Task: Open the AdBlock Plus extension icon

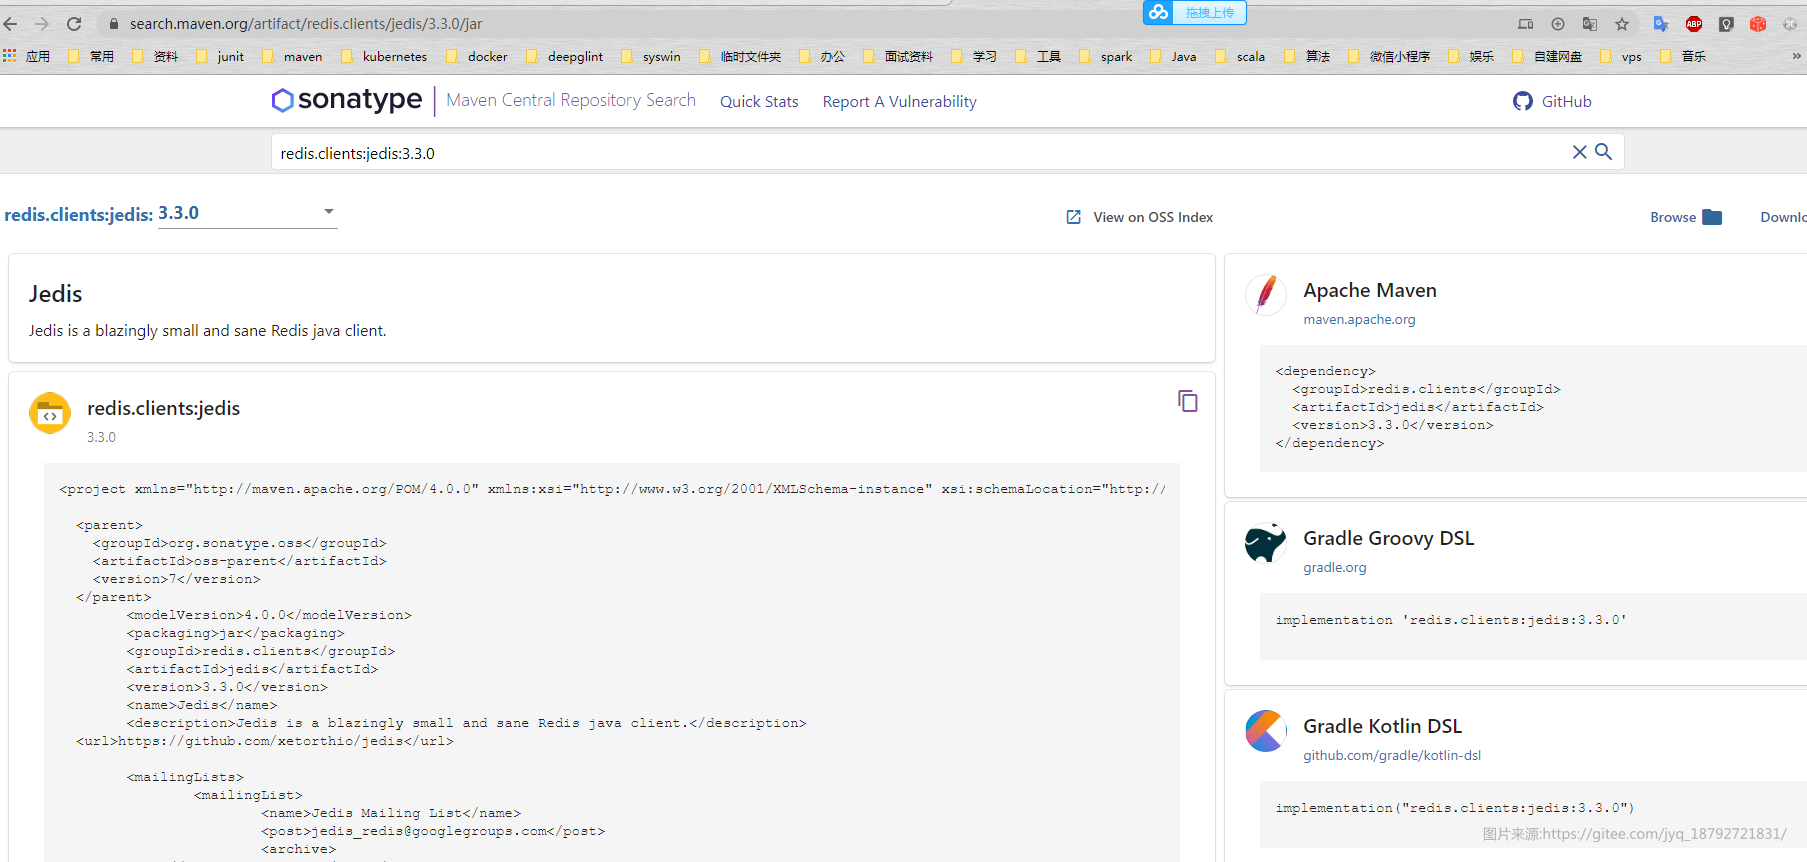Action: click(x=1694, y=24)
